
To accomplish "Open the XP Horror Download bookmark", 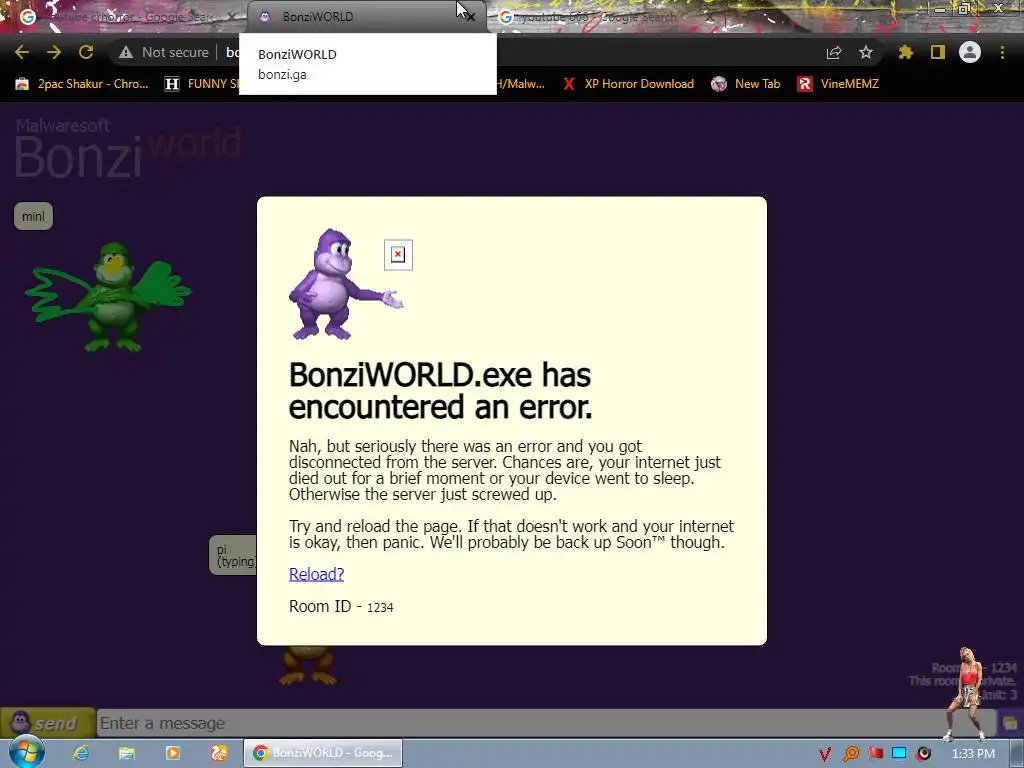I will click(x=628, y=84).
